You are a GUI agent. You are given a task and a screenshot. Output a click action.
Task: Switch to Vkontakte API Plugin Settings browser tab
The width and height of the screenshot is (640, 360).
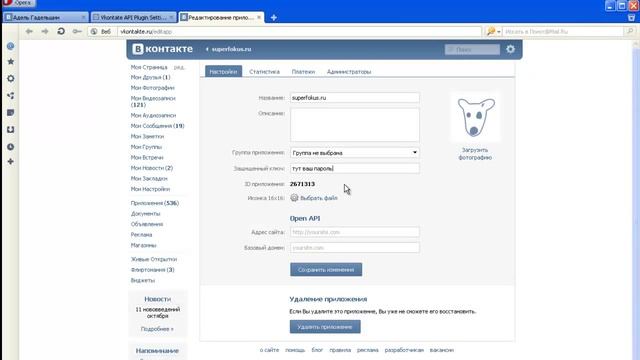pyautogui.click(x=133, y=18)
